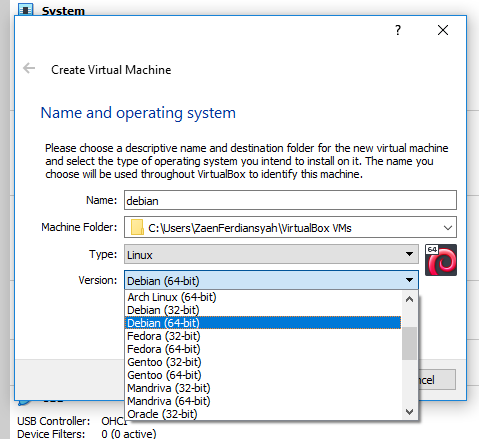Screen dimensions: 479x439
Task: Click the version list scrollbar thumb
Action: 409,343
